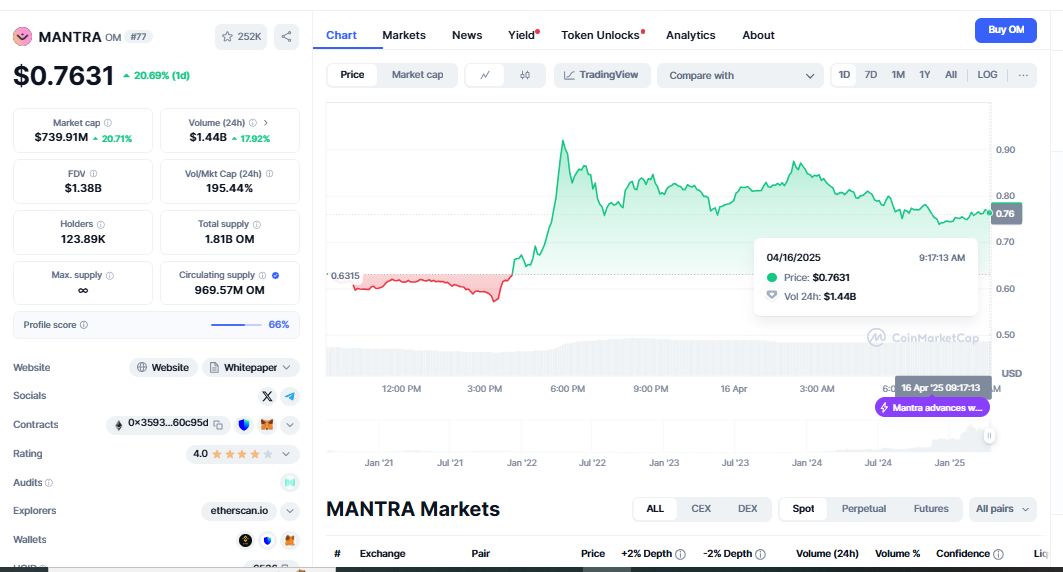
Task: Switch chart to candlestick type
Action: [525, 75]
